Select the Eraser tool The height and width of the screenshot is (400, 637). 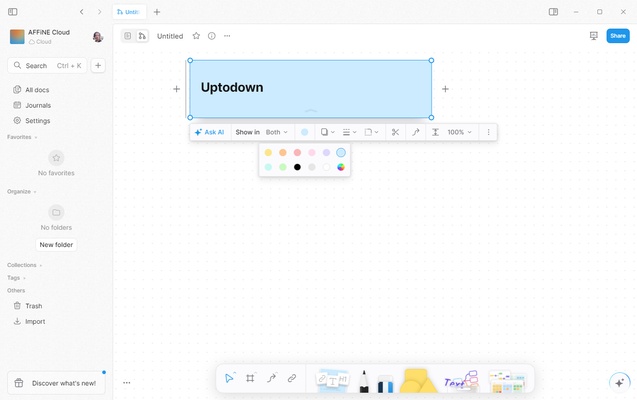pos(385,383)
